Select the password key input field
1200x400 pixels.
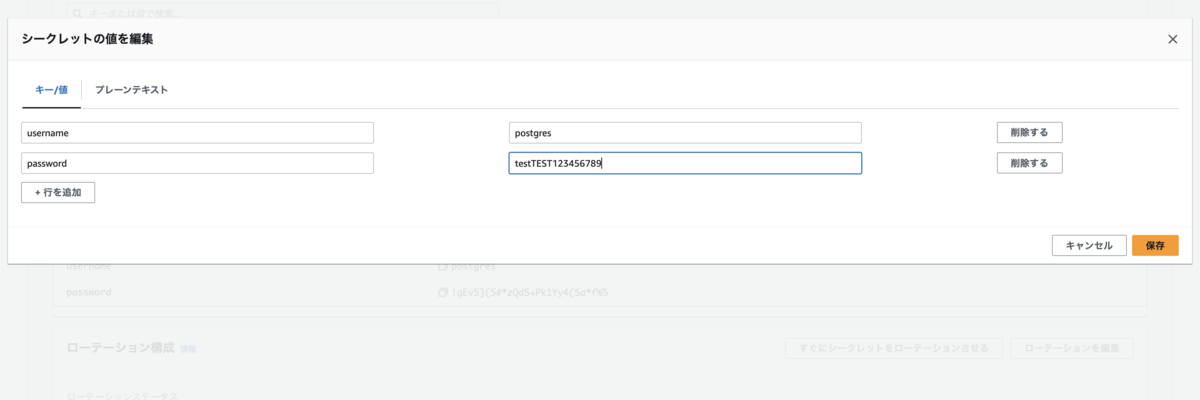(197, 163)
